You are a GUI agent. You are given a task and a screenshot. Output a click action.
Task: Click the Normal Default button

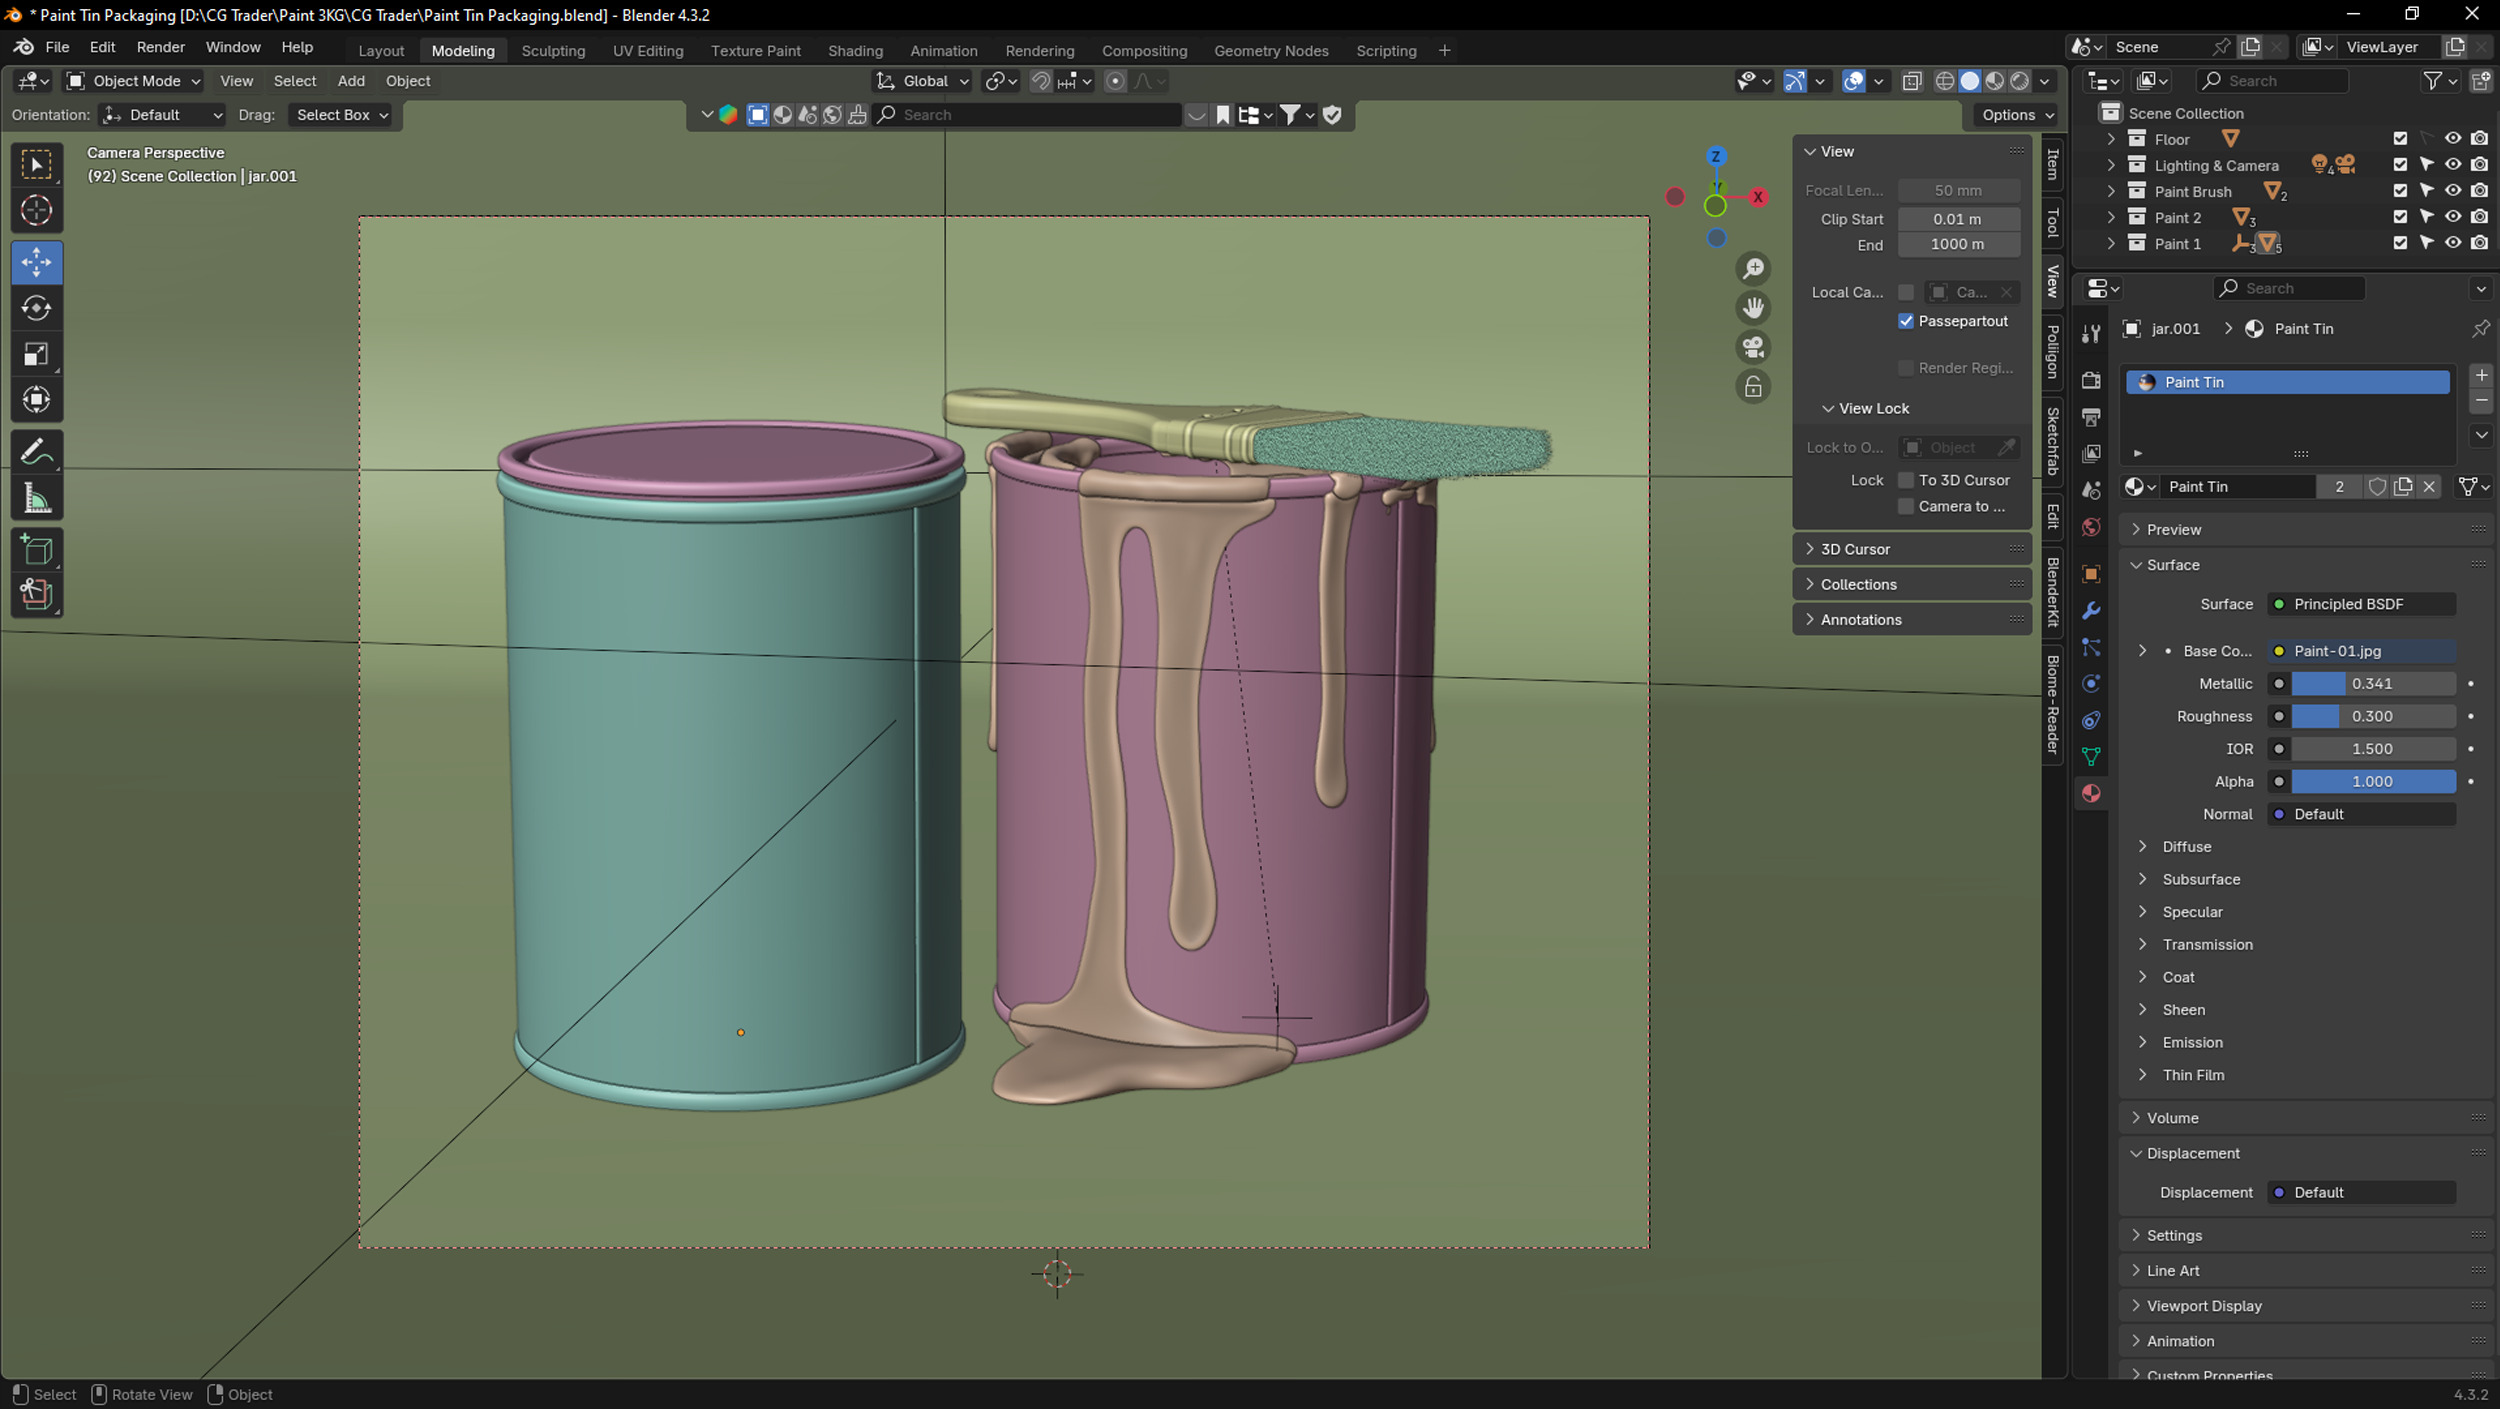click(x=2361, y=814)
